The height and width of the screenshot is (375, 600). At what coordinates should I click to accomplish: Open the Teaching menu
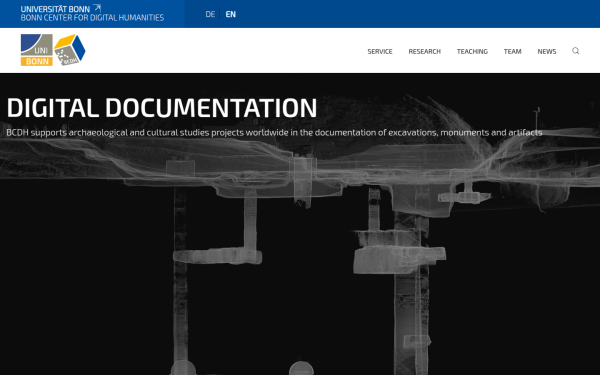472,51
